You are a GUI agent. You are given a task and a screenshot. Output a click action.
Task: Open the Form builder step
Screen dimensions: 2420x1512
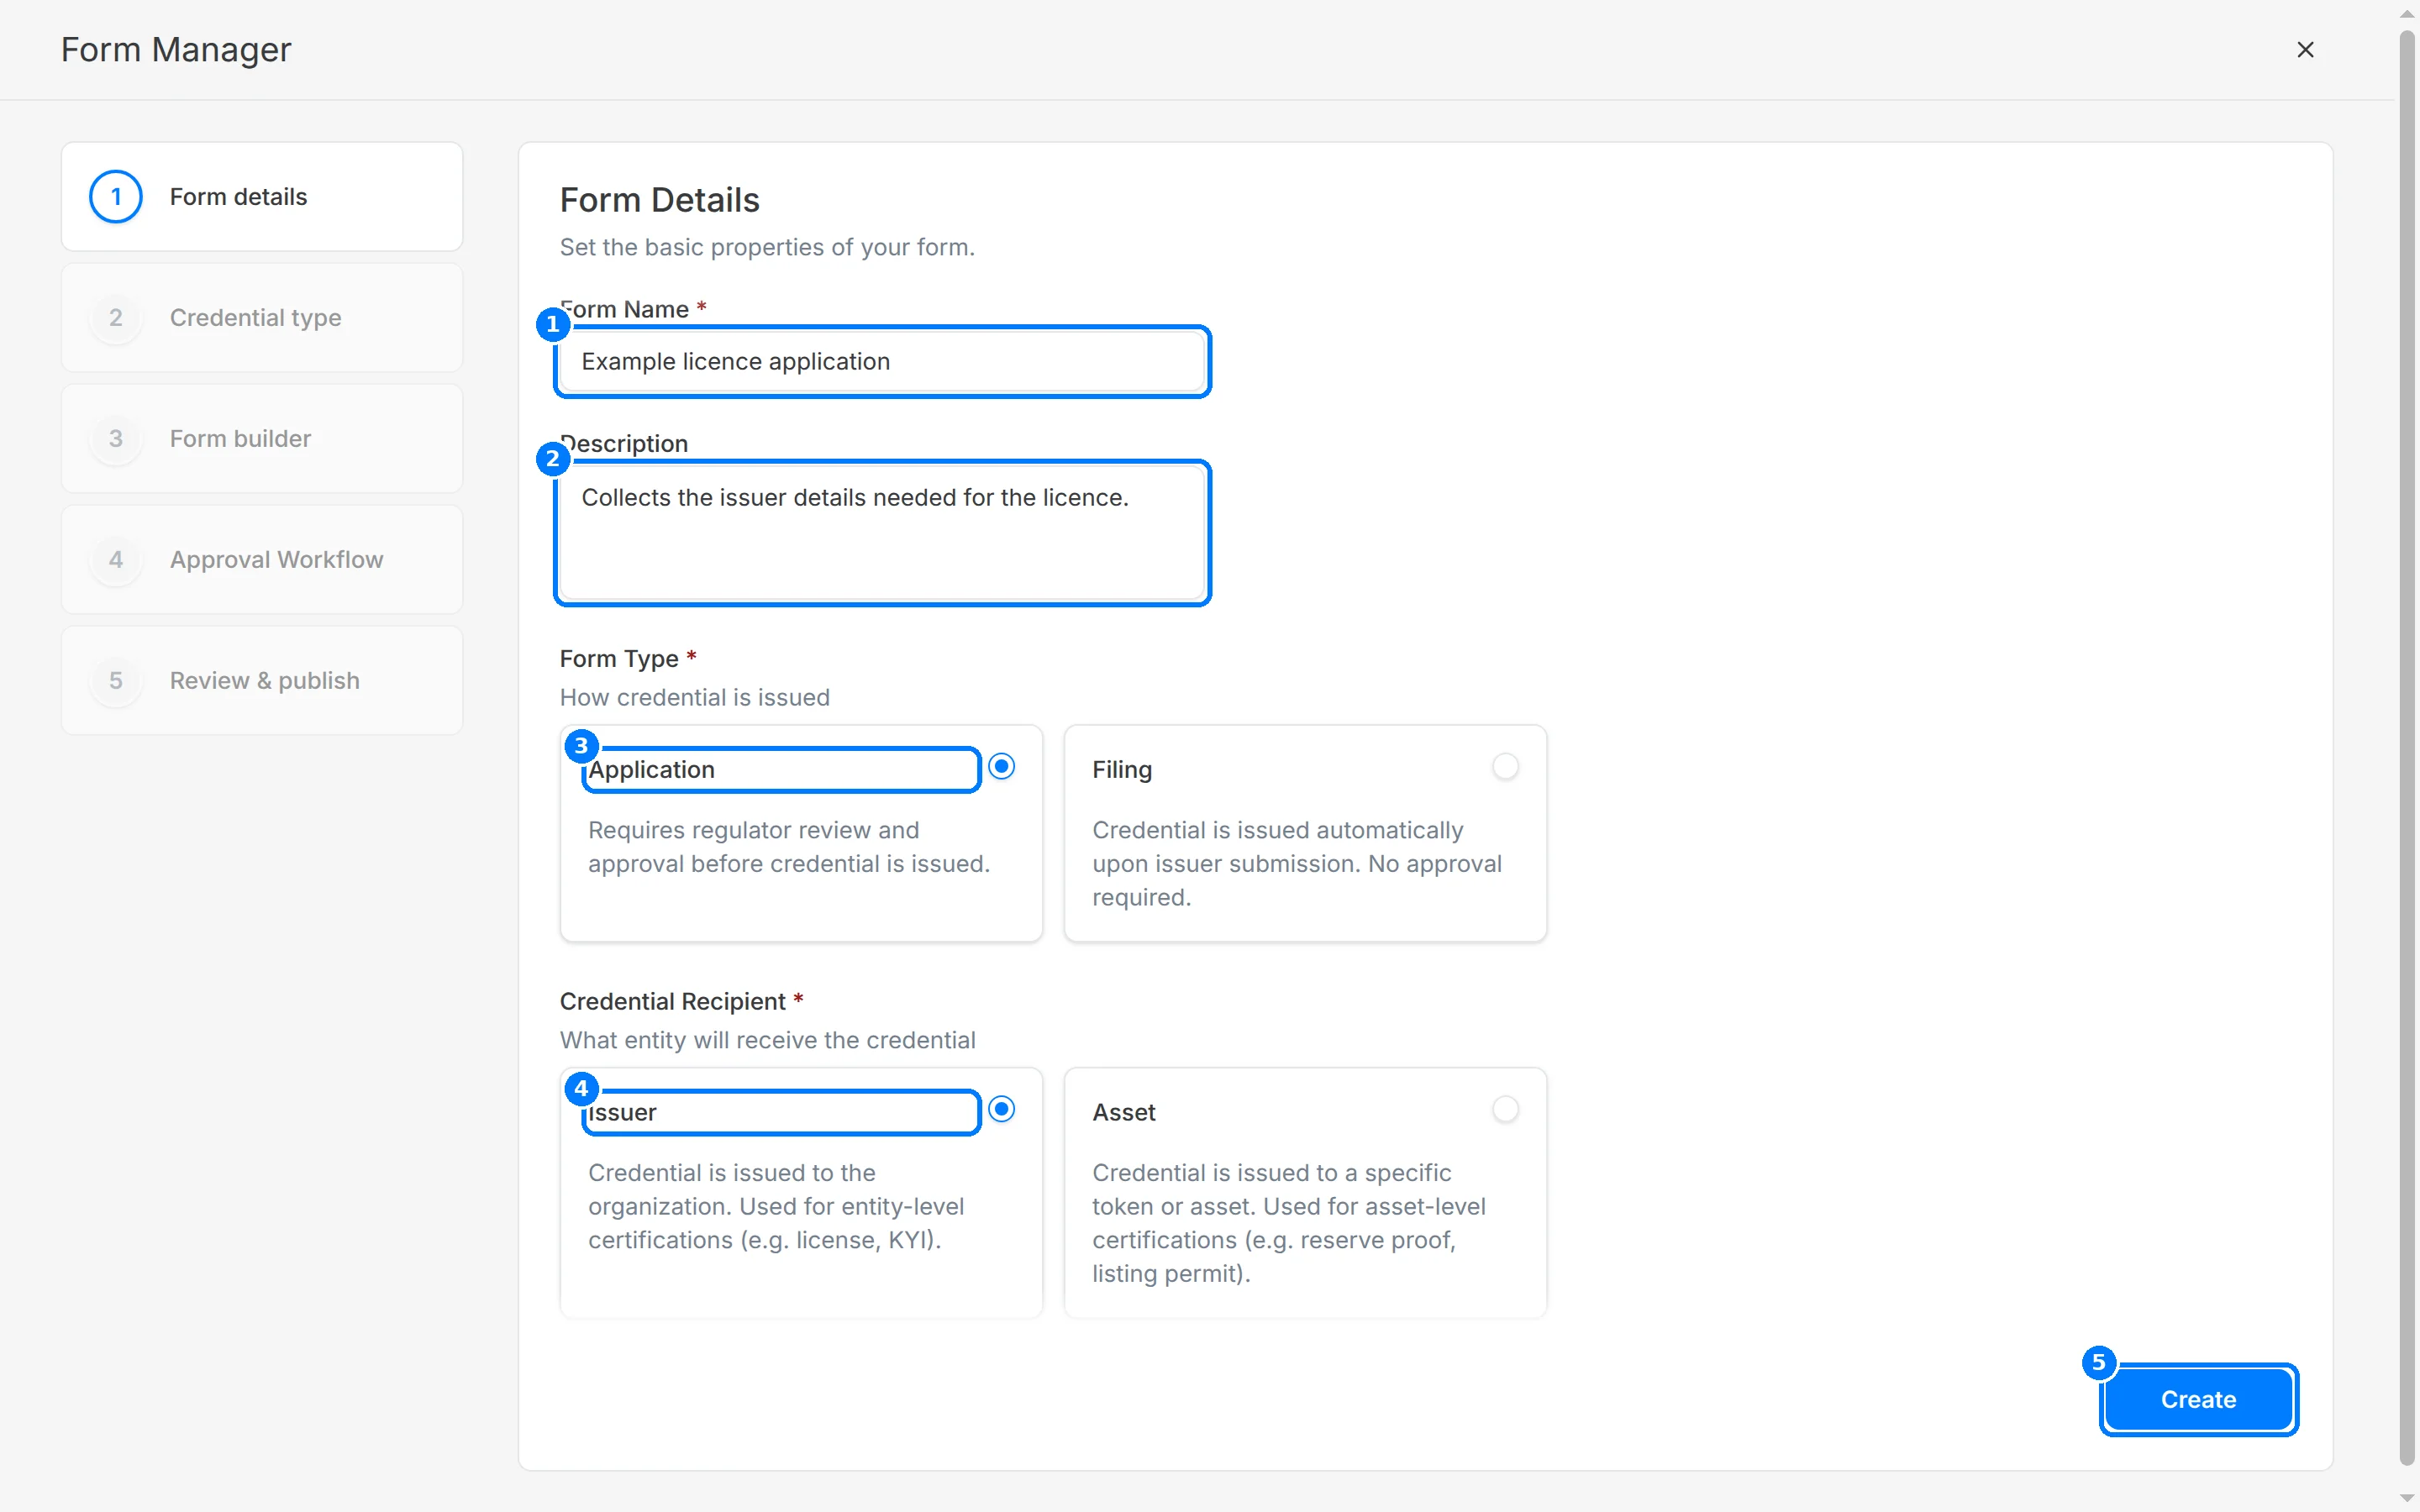click(262, 438)
